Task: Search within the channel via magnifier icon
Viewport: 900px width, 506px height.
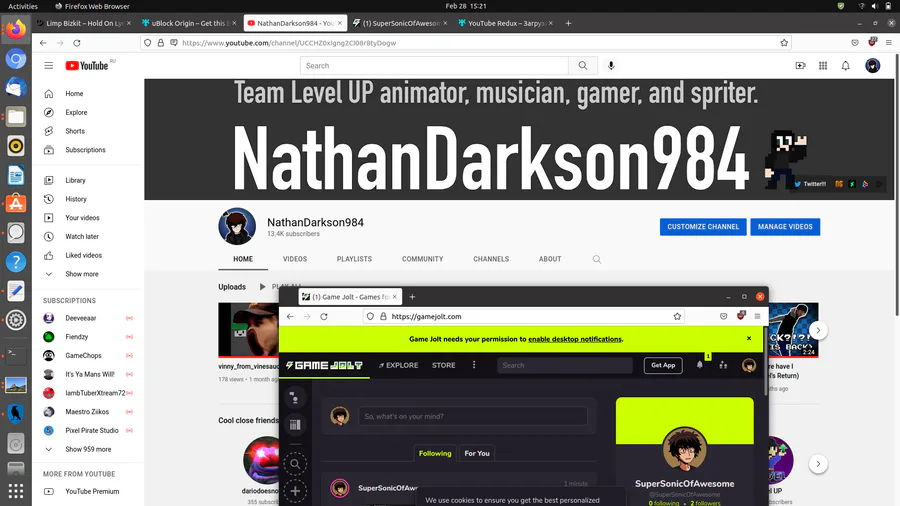Action: [597, 259]
